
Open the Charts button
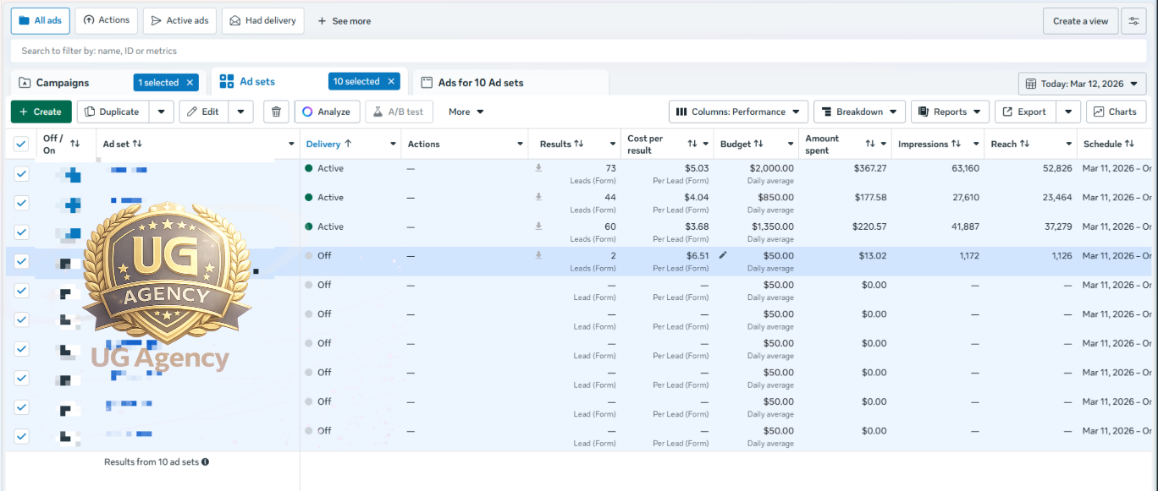(1116, 111)
